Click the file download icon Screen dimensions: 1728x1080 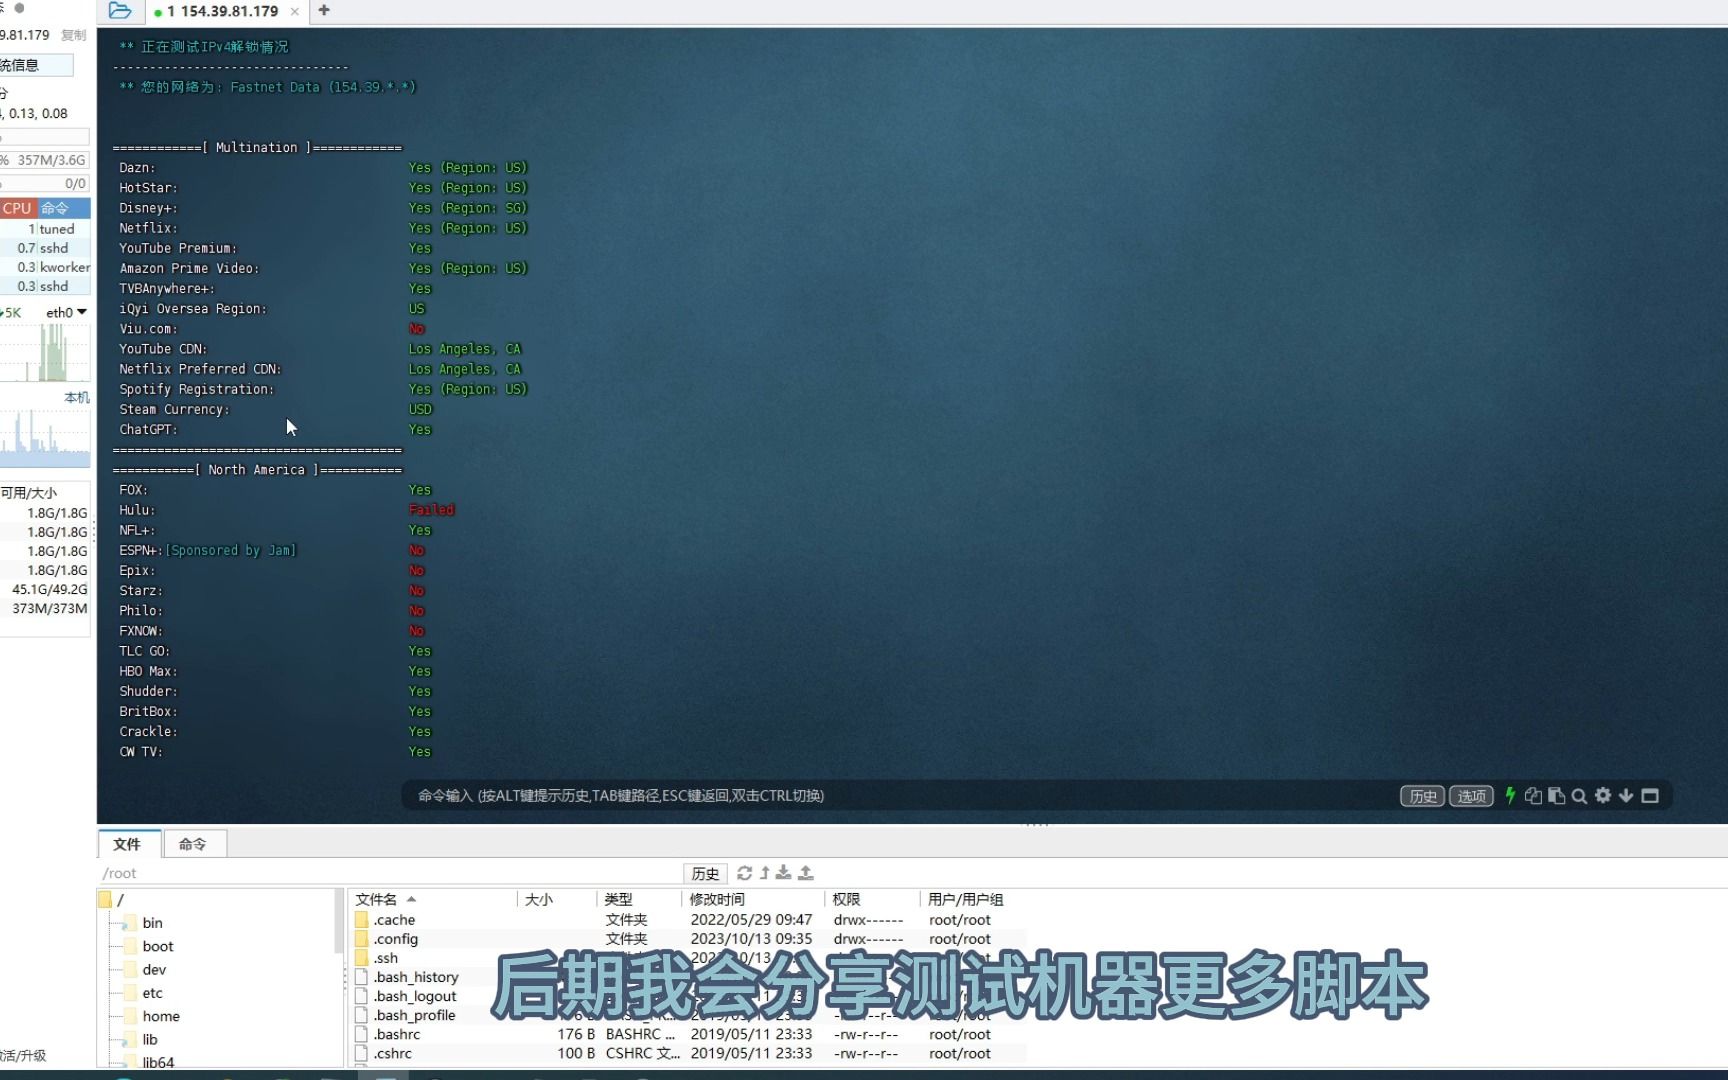click(x=783, y=873)
